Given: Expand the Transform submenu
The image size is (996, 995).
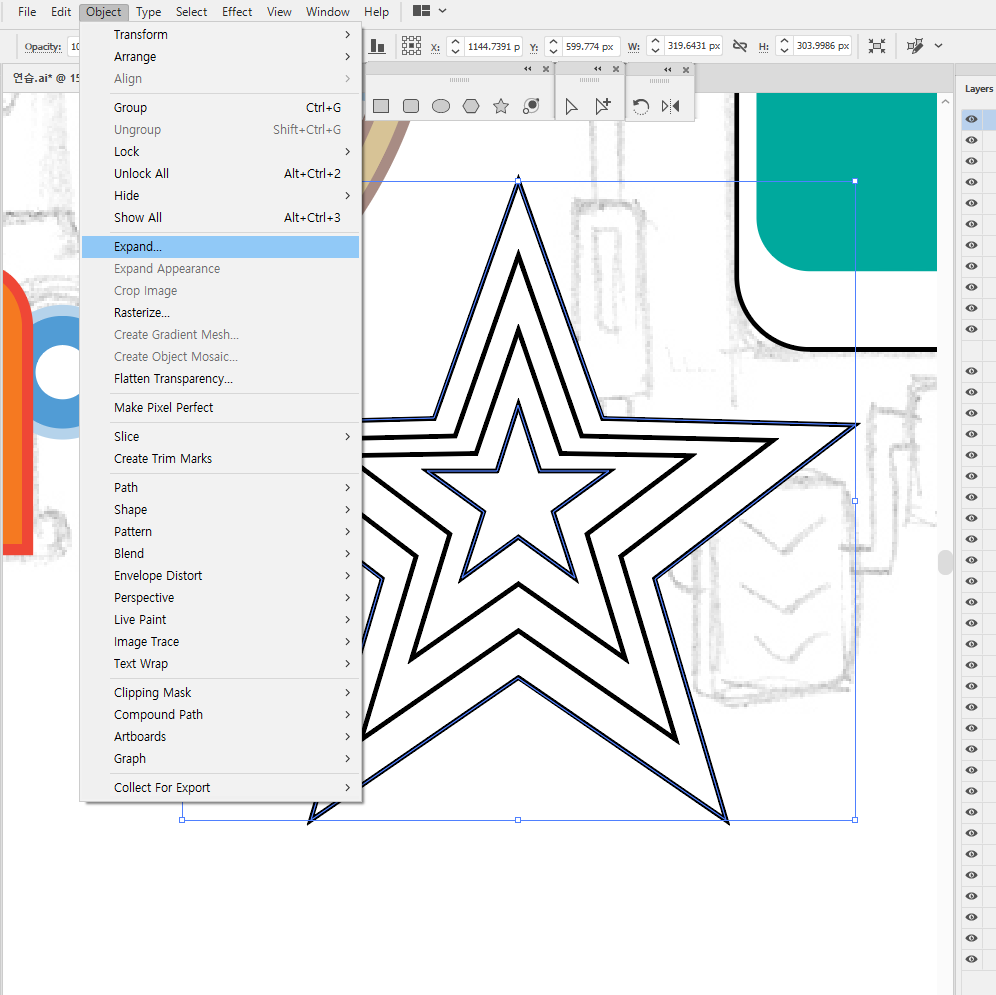Looking at the screenshot, I should coord(220,34).
